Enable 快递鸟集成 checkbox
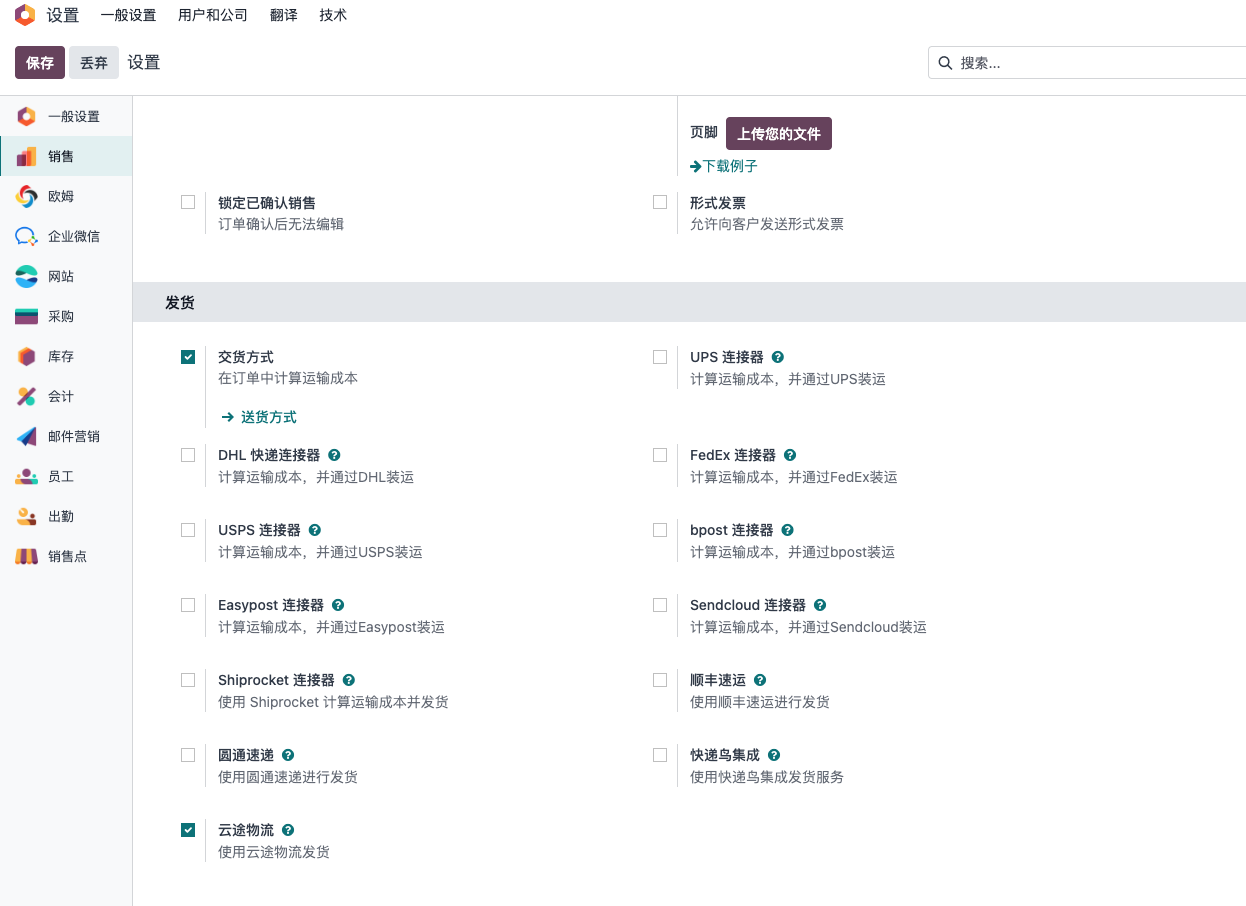Image resolution: width=1246 pixels, height=906 pixels. [660, 755]
